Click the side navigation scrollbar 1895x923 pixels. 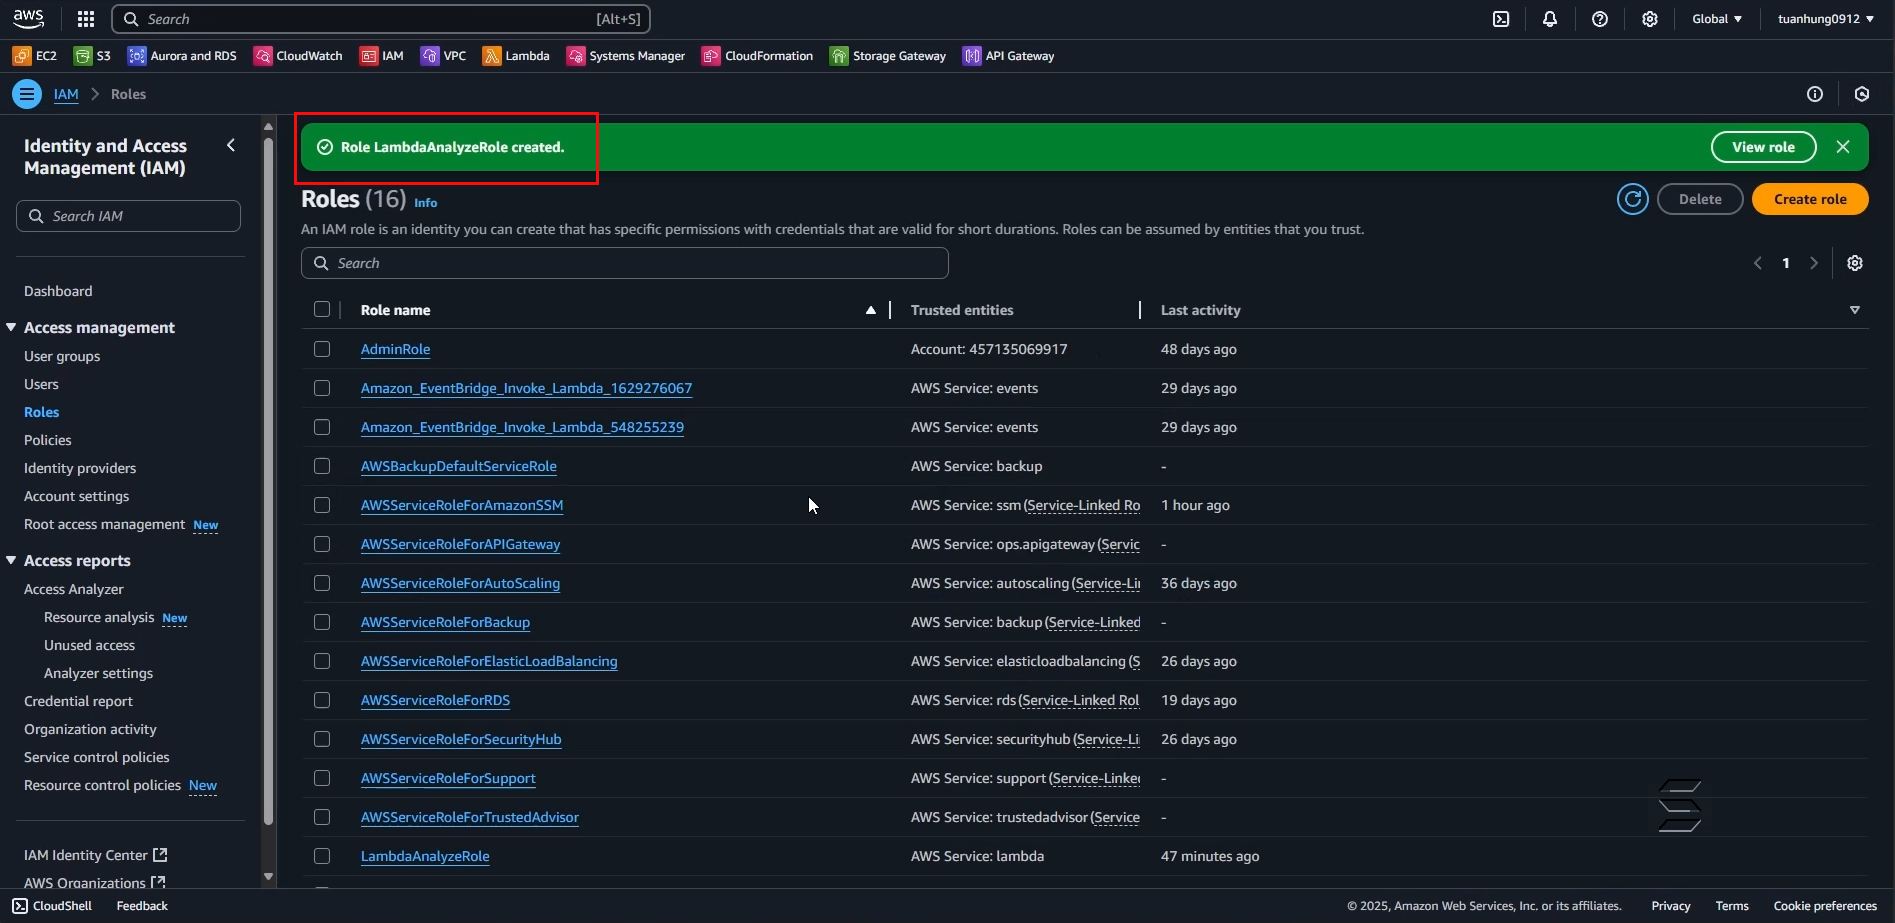click(x=268, y=480)
